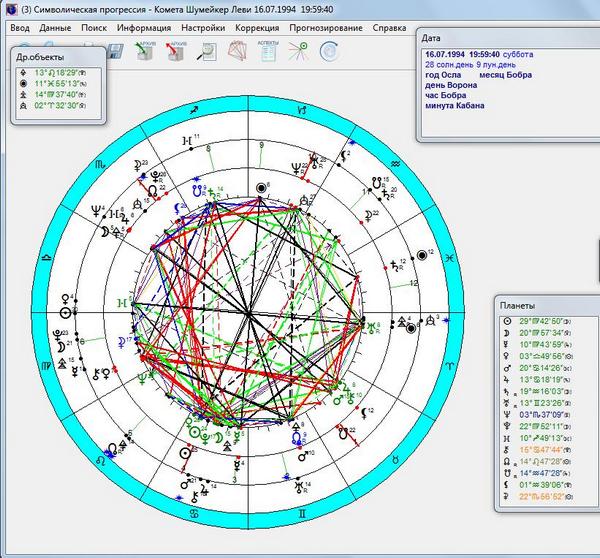Open the Информация menu
Screen dimensions: 600x558
[x=144, y=28]
